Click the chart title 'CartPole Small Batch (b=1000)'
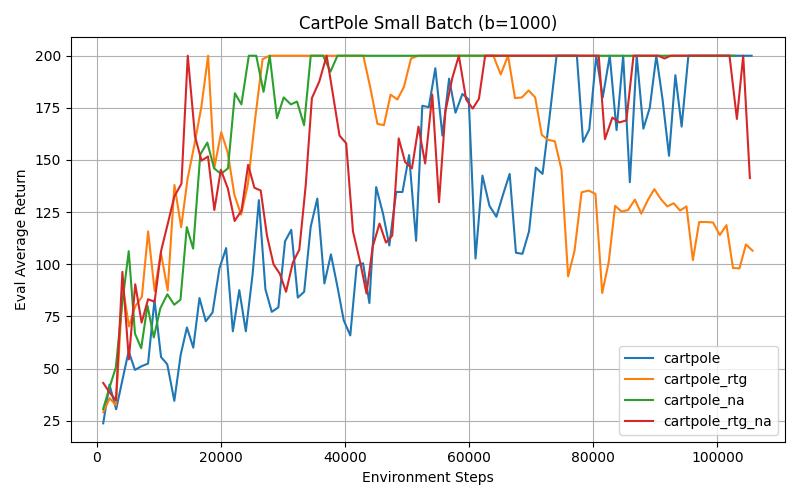Screen dimensions: 800x500 428,23
